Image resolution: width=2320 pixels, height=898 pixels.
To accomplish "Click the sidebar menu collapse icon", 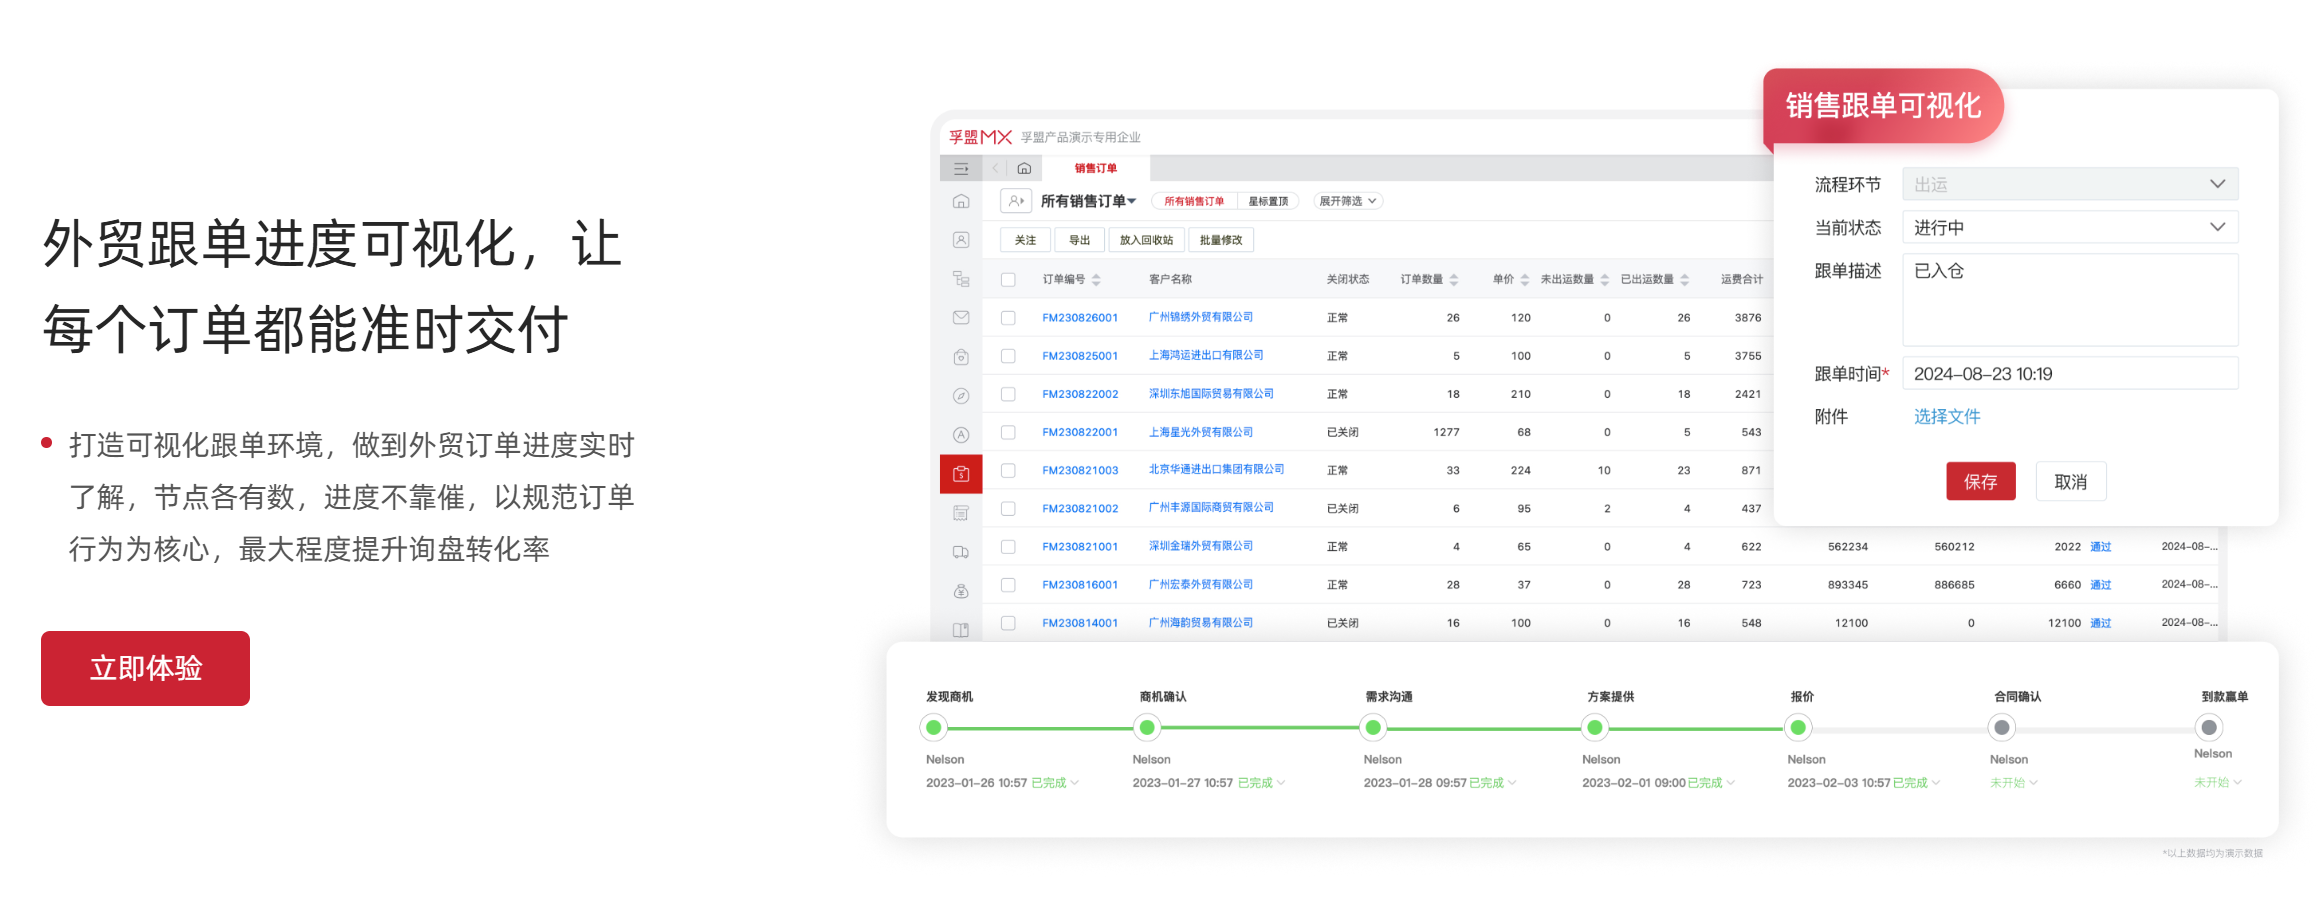I will [961, 169].
